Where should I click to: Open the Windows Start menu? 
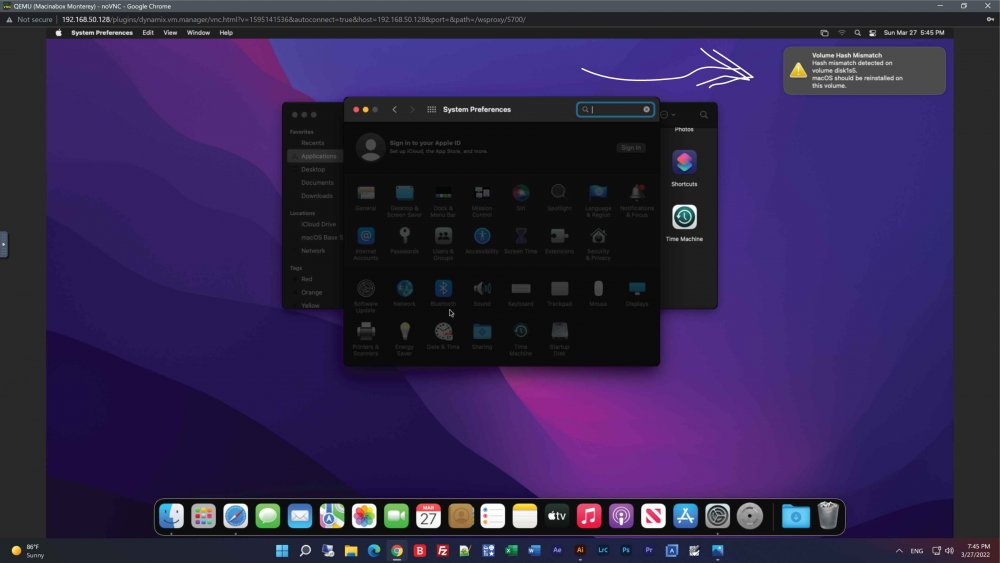tap(282, 550)
